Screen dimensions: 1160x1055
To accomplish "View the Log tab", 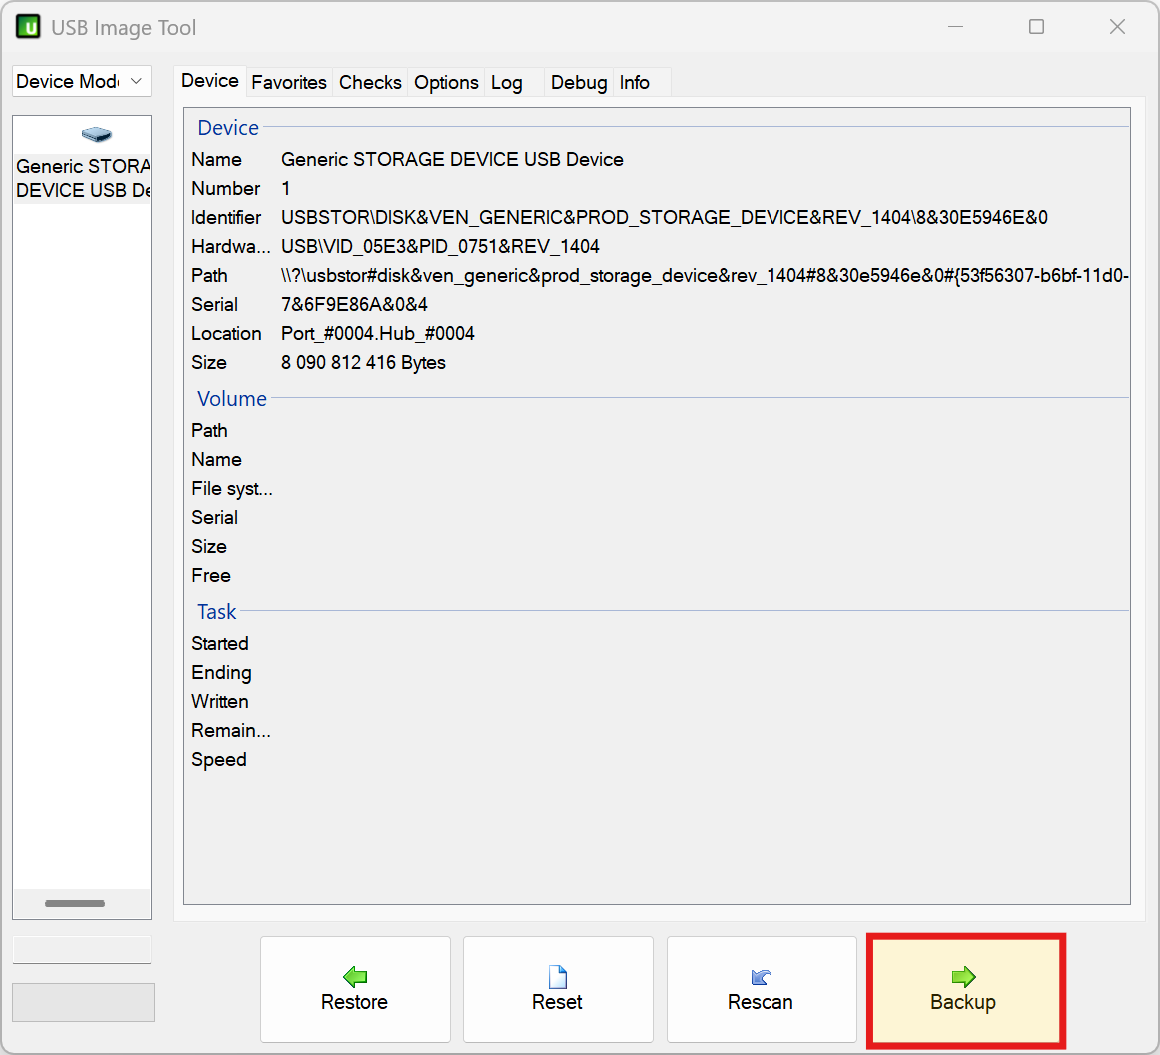I will pyautogui.click(x=506, y=82).
